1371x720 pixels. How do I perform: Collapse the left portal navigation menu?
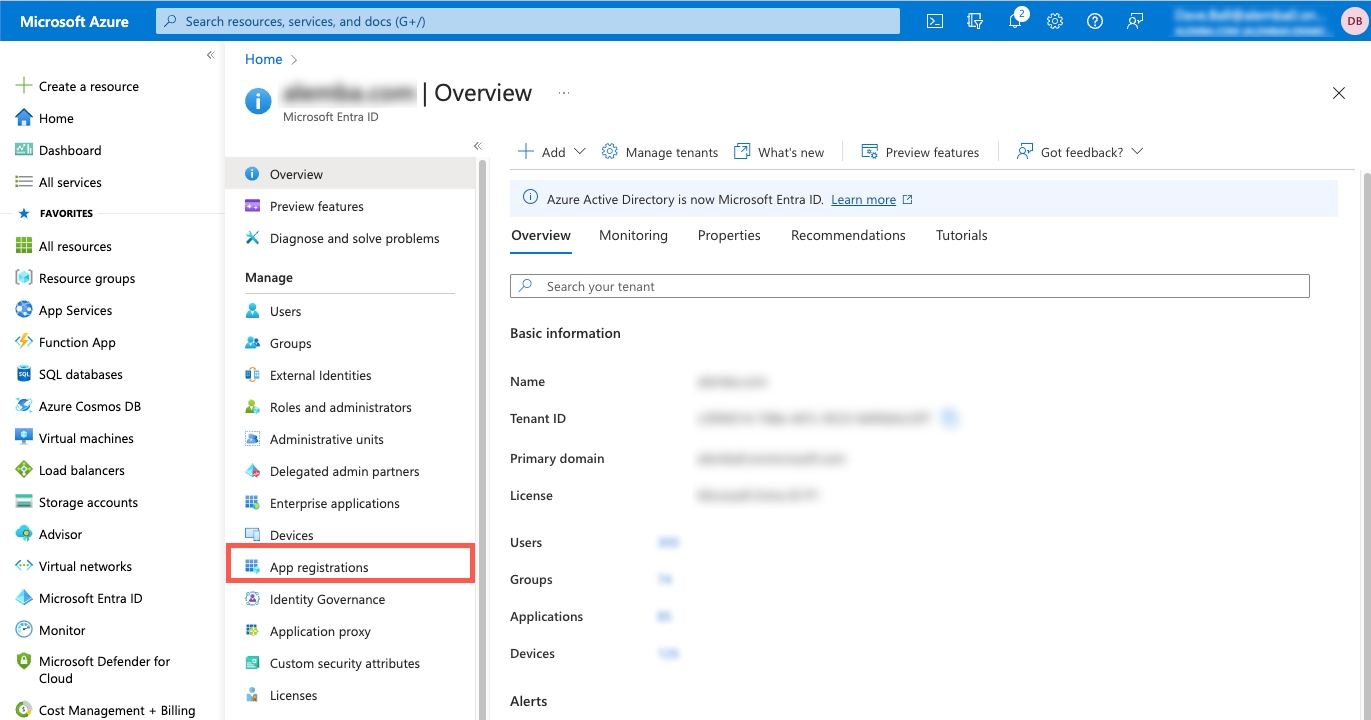[210, 55]
